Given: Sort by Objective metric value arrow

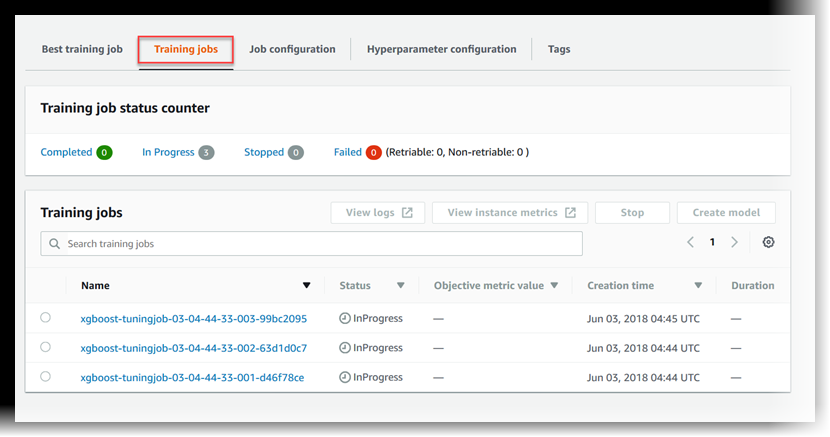Looking at the screenshot, I should coord(554,286).
